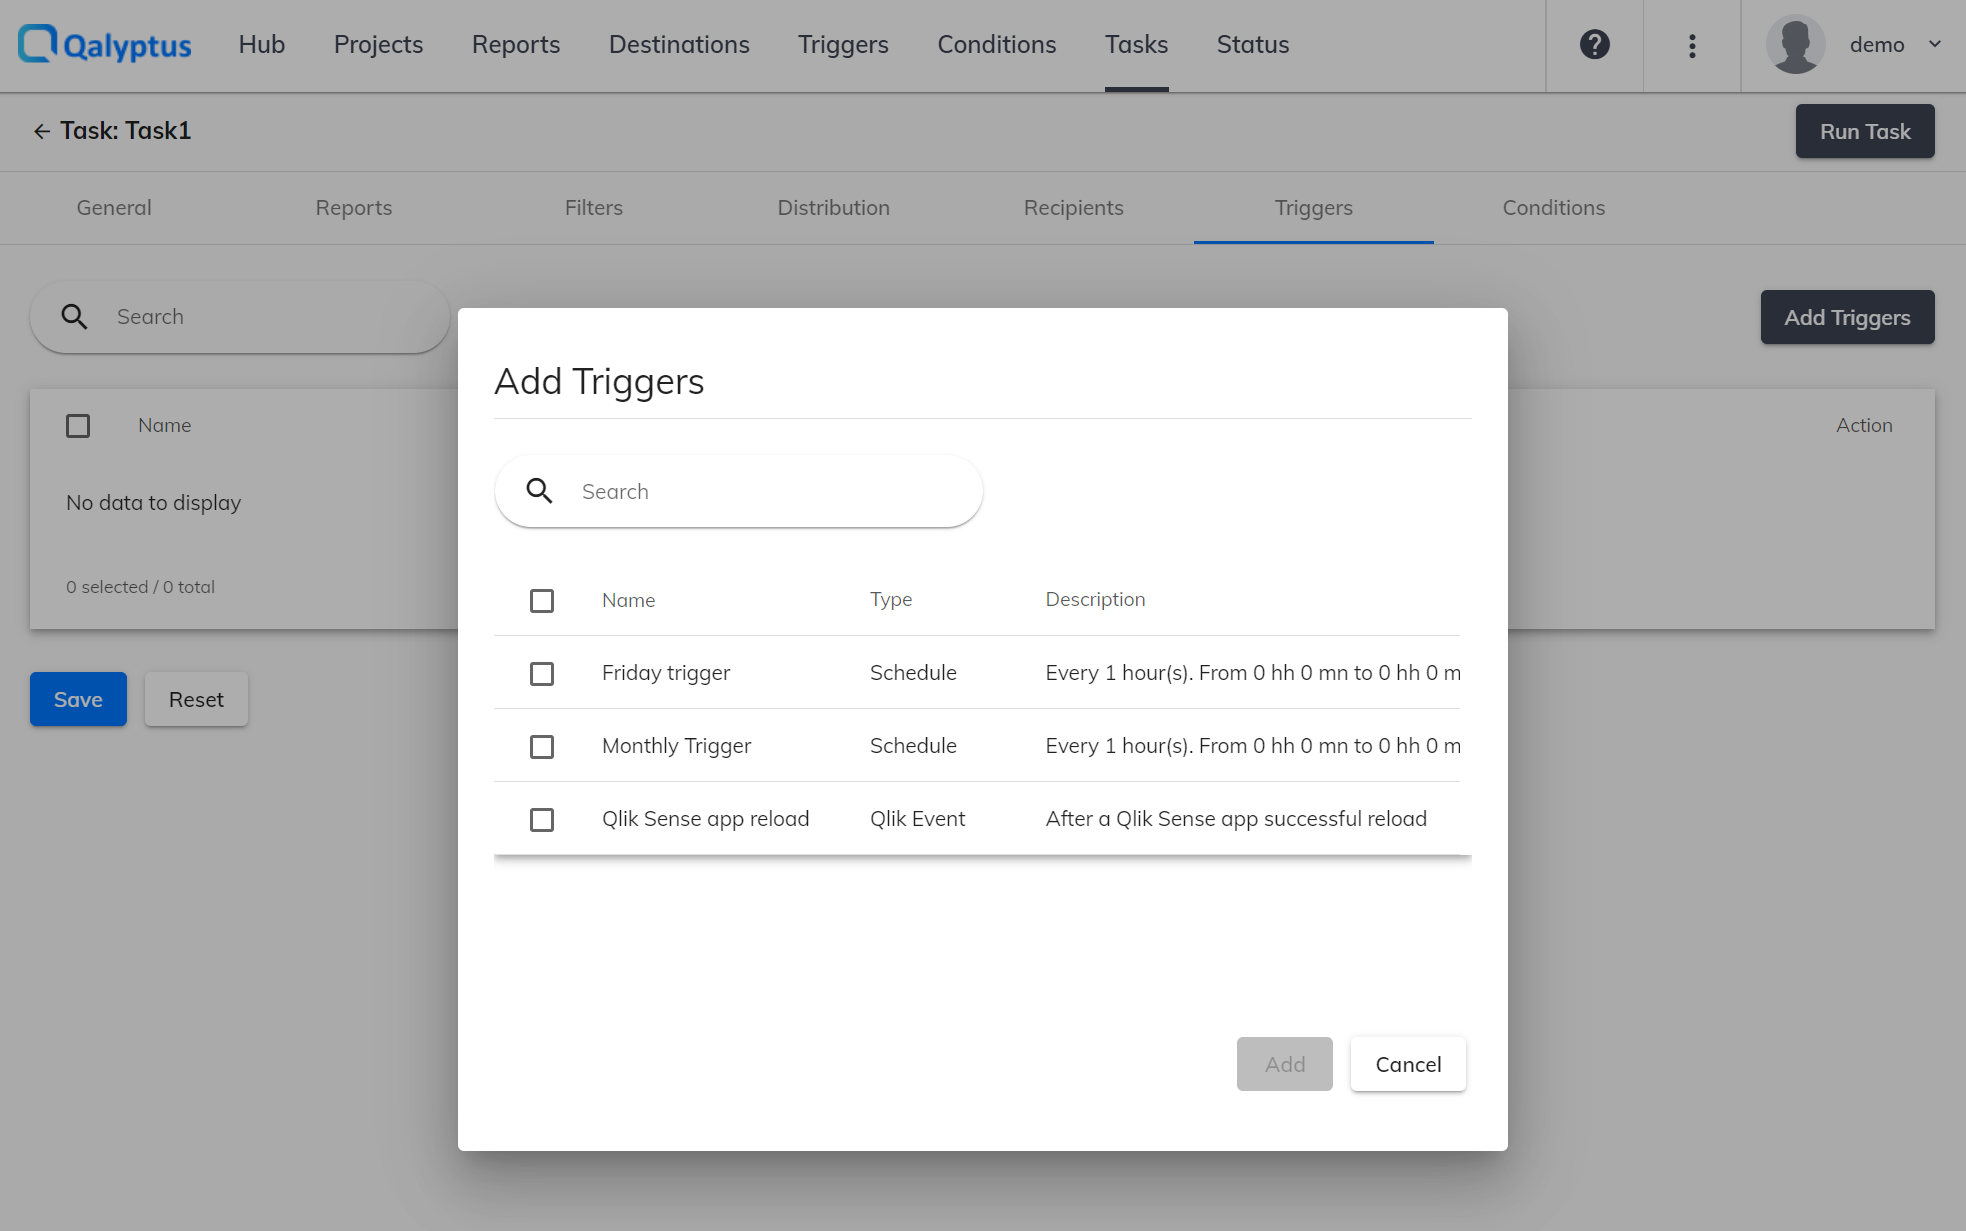Sort by the Type column header
The height and width of the screenshot is (1231, 1966).
point(890,599)
